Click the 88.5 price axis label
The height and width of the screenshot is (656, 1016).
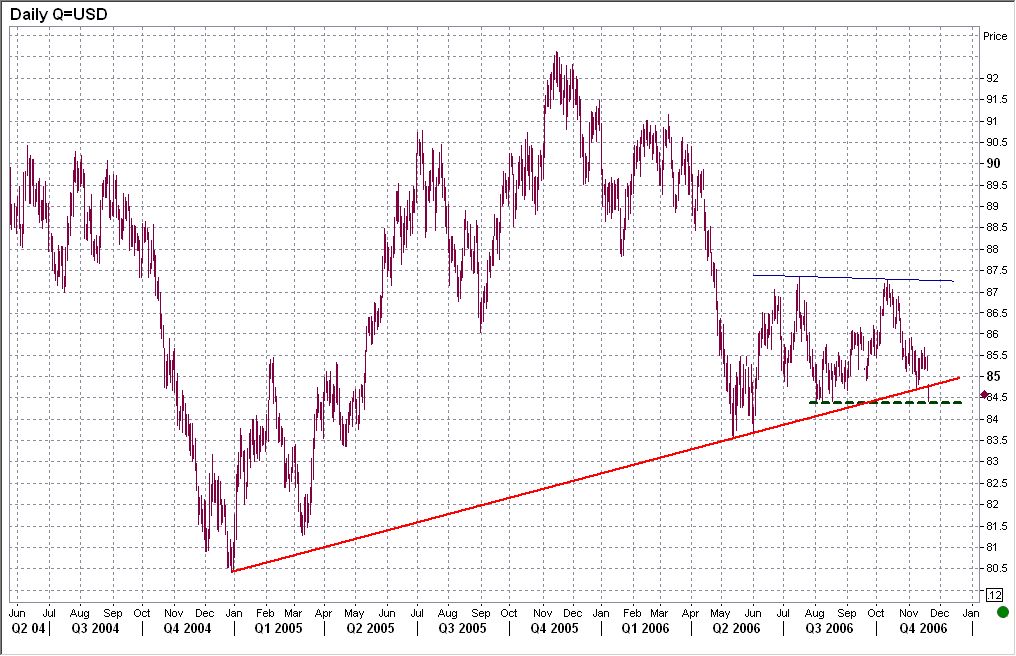[x=997, y=228]
